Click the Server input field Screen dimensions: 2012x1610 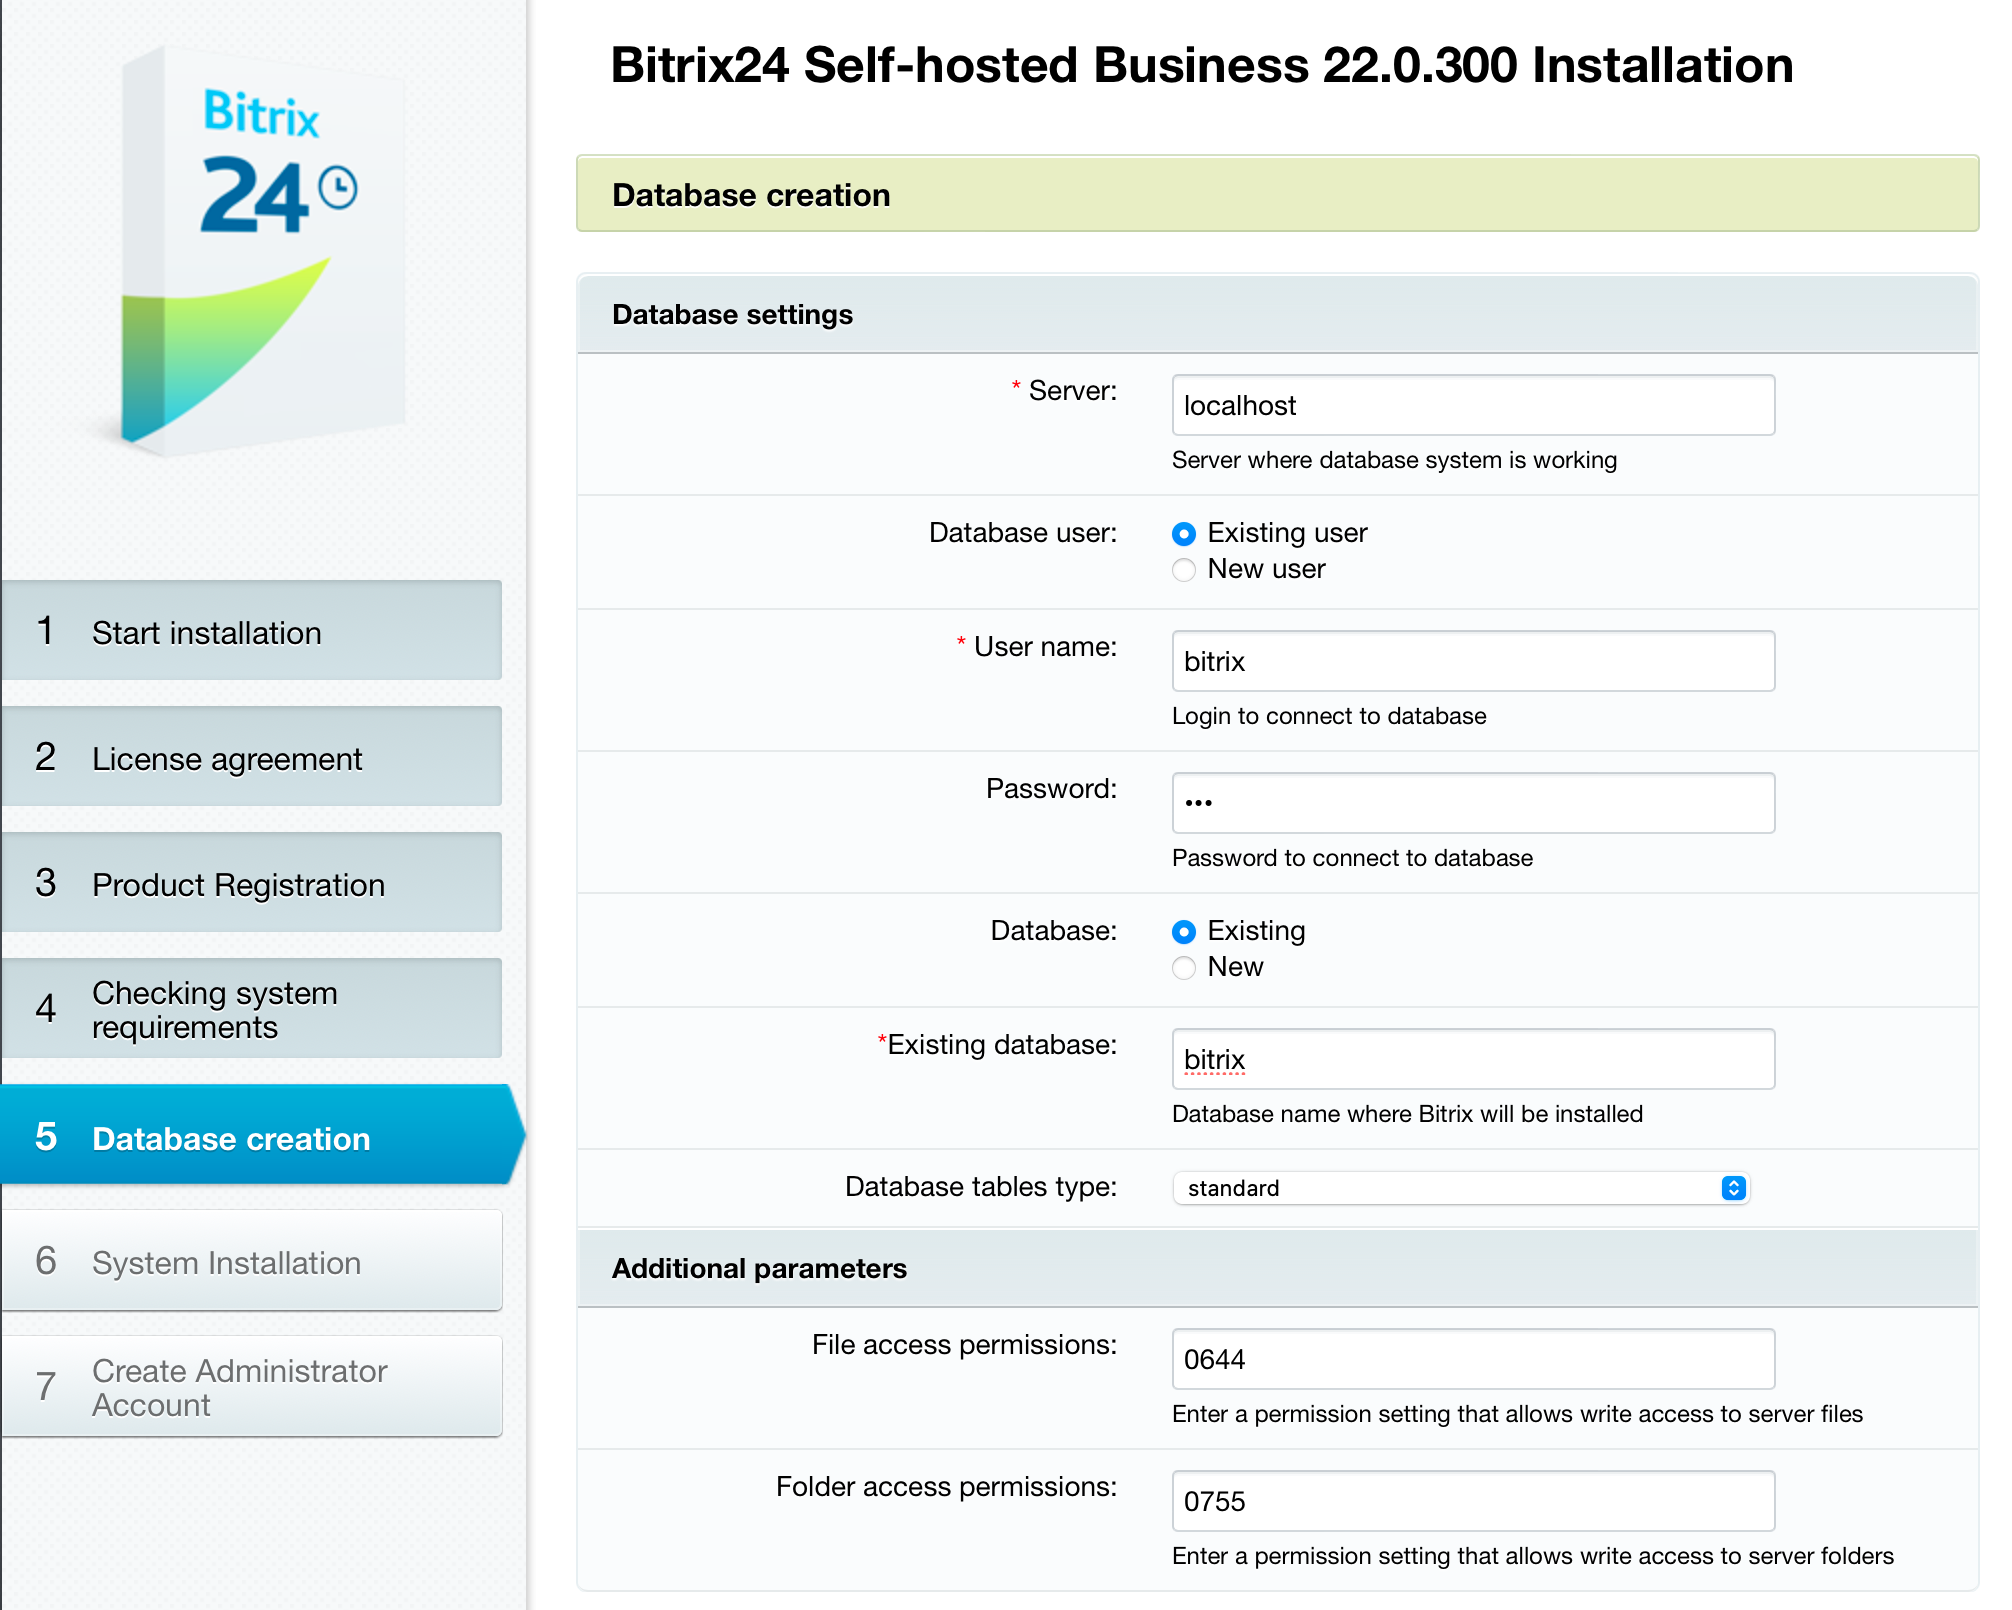[1472, 406]
